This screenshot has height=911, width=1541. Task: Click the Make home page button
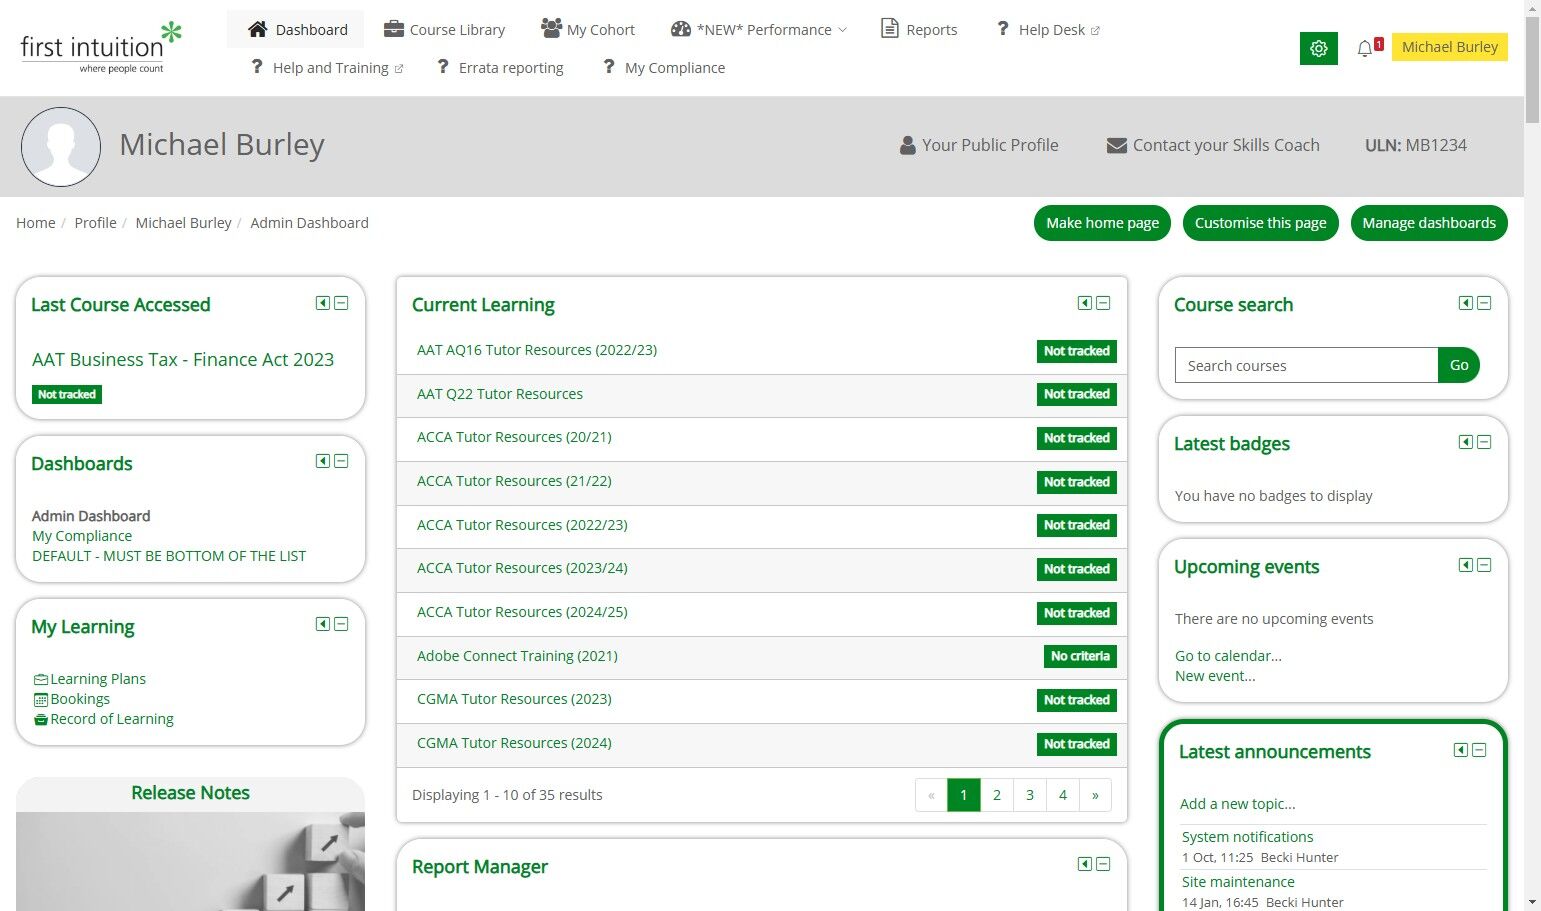[1102, 223]
